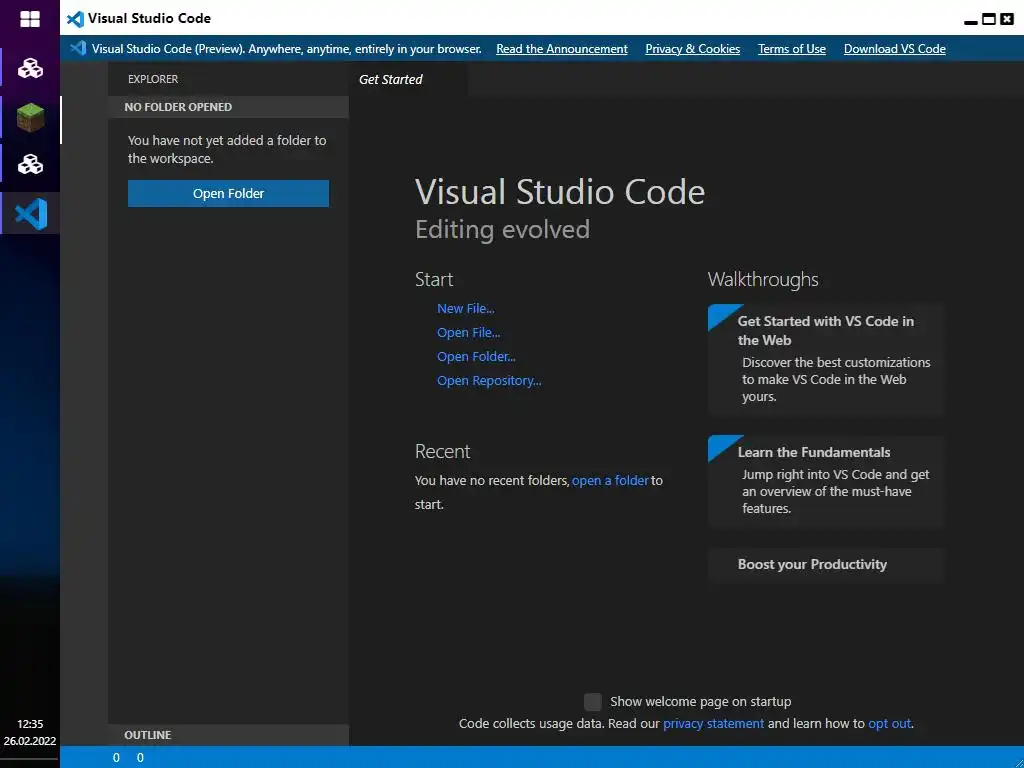The height and width of the screenshot is (768, 1024).
Task: Expand the OUTLINE section
Action: point(229,735)
